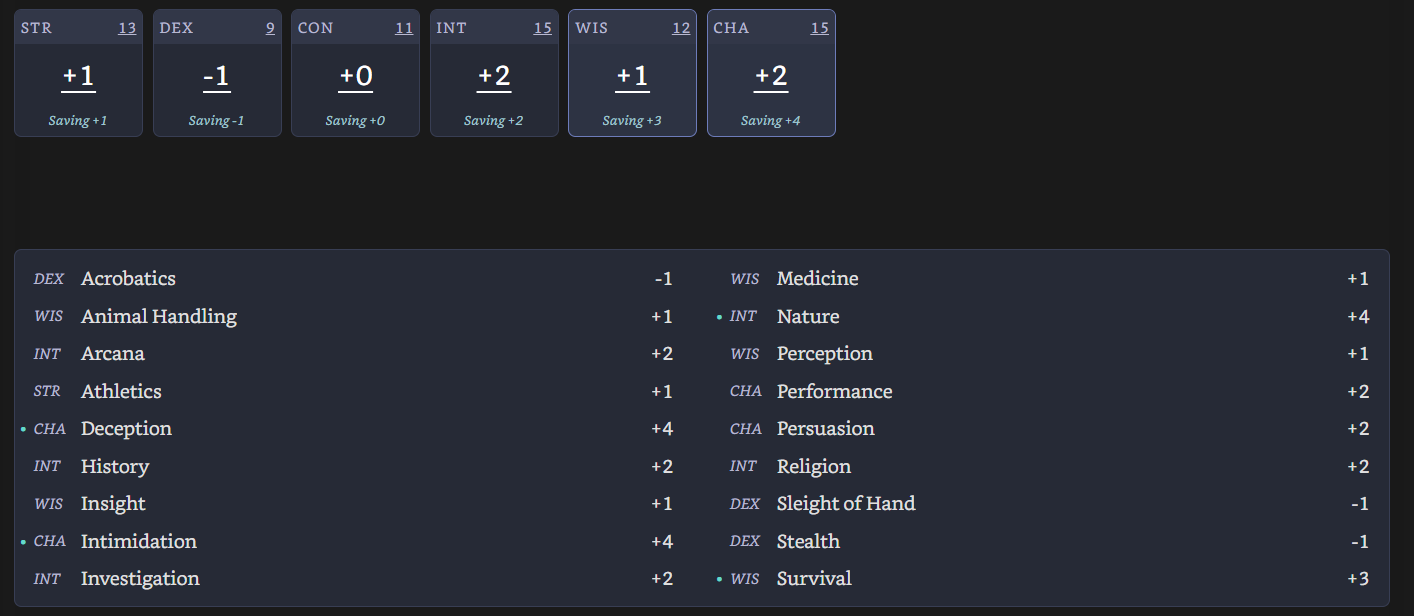
Task: Click the DEX score value 9
Action: coord(270,28)
